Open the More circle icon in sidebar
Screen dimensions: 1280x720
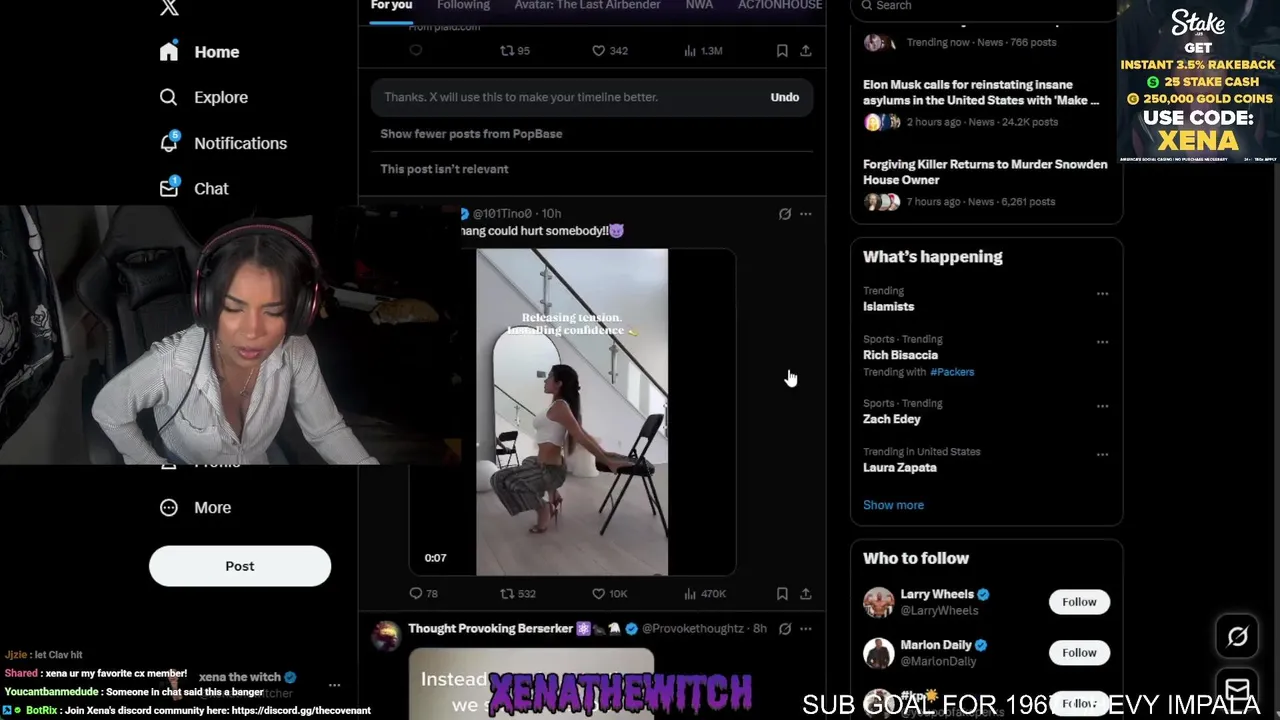(169, 507)
